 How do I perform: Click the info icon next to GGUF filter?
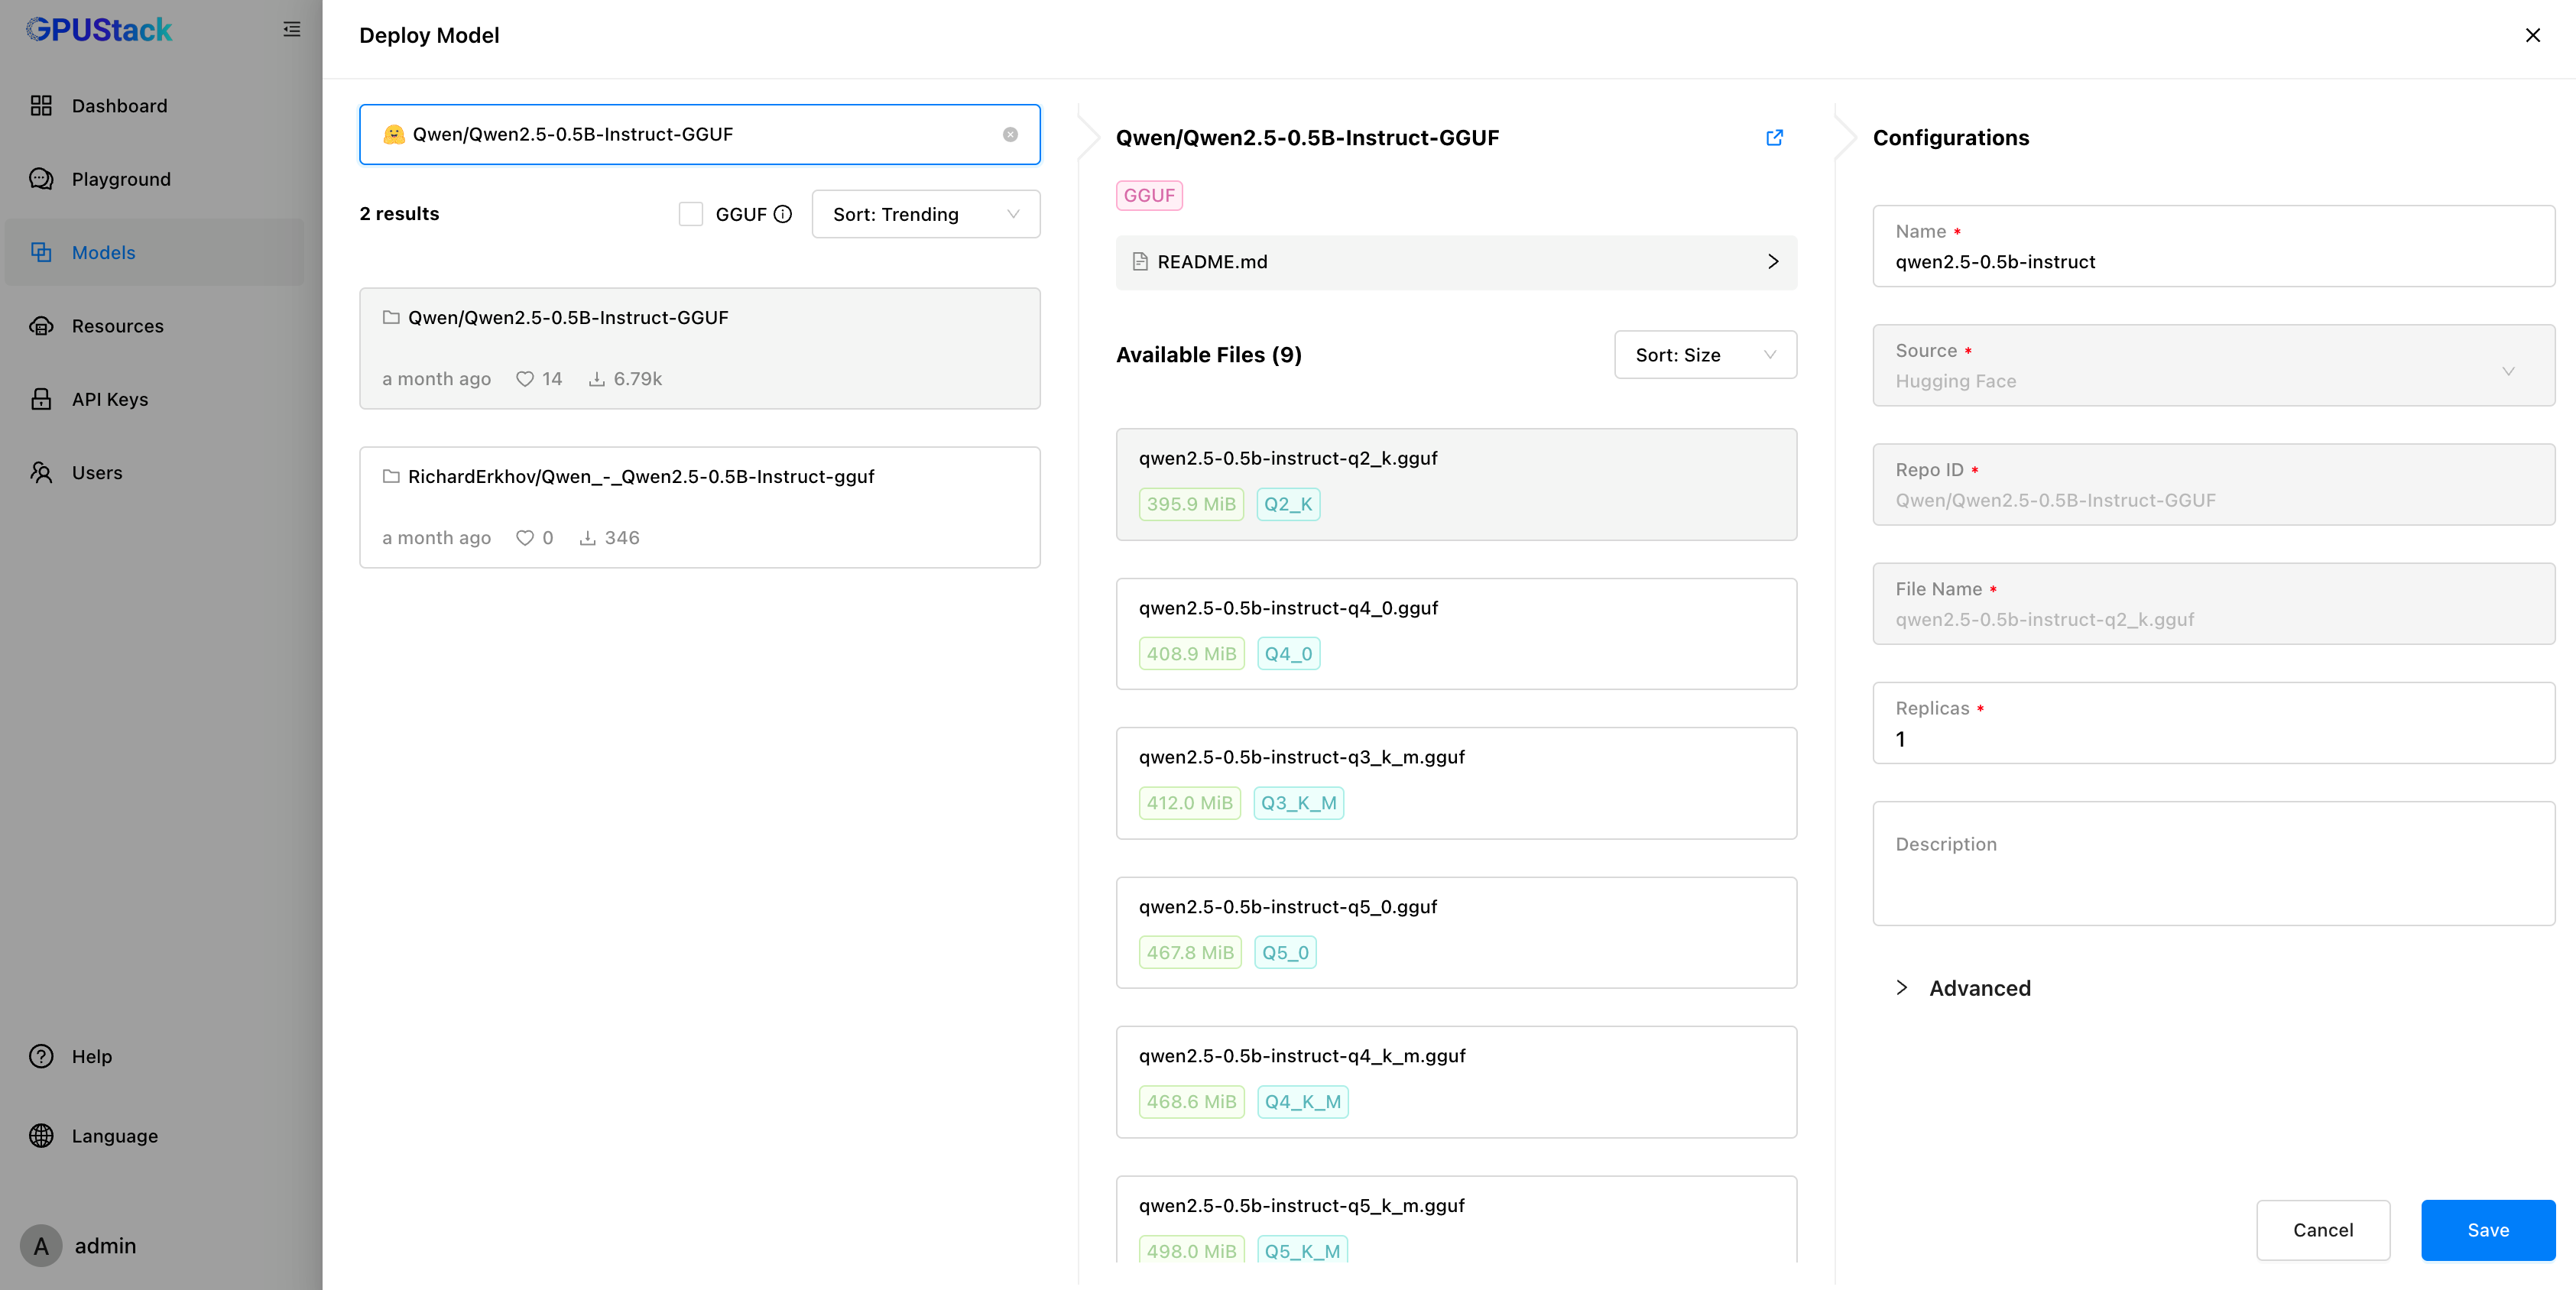783,214
